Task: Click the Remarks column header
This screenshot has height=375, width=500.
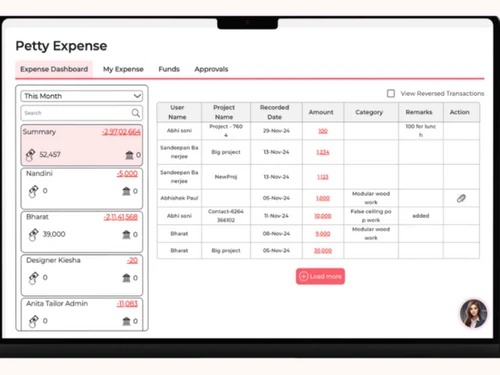Action: point(421,112)
